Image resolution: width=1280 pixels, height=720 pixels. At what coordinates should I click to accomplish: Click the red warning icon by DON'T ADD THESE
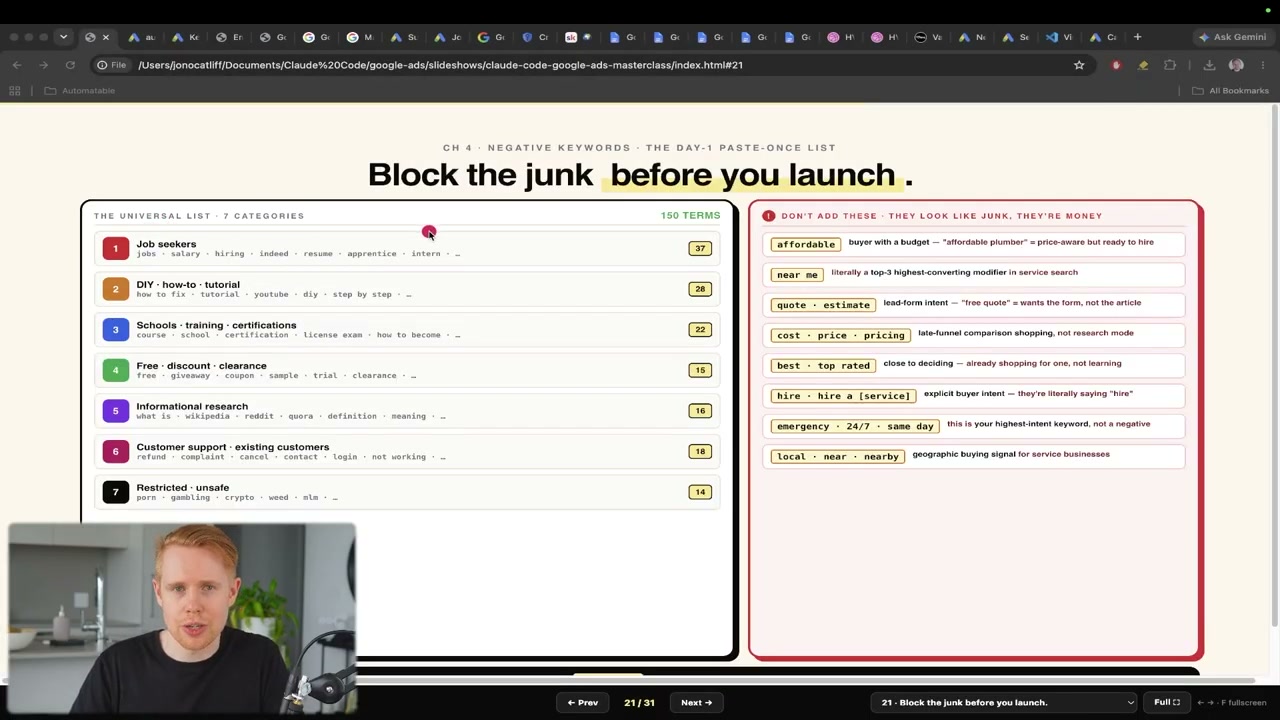coord(768,216)
